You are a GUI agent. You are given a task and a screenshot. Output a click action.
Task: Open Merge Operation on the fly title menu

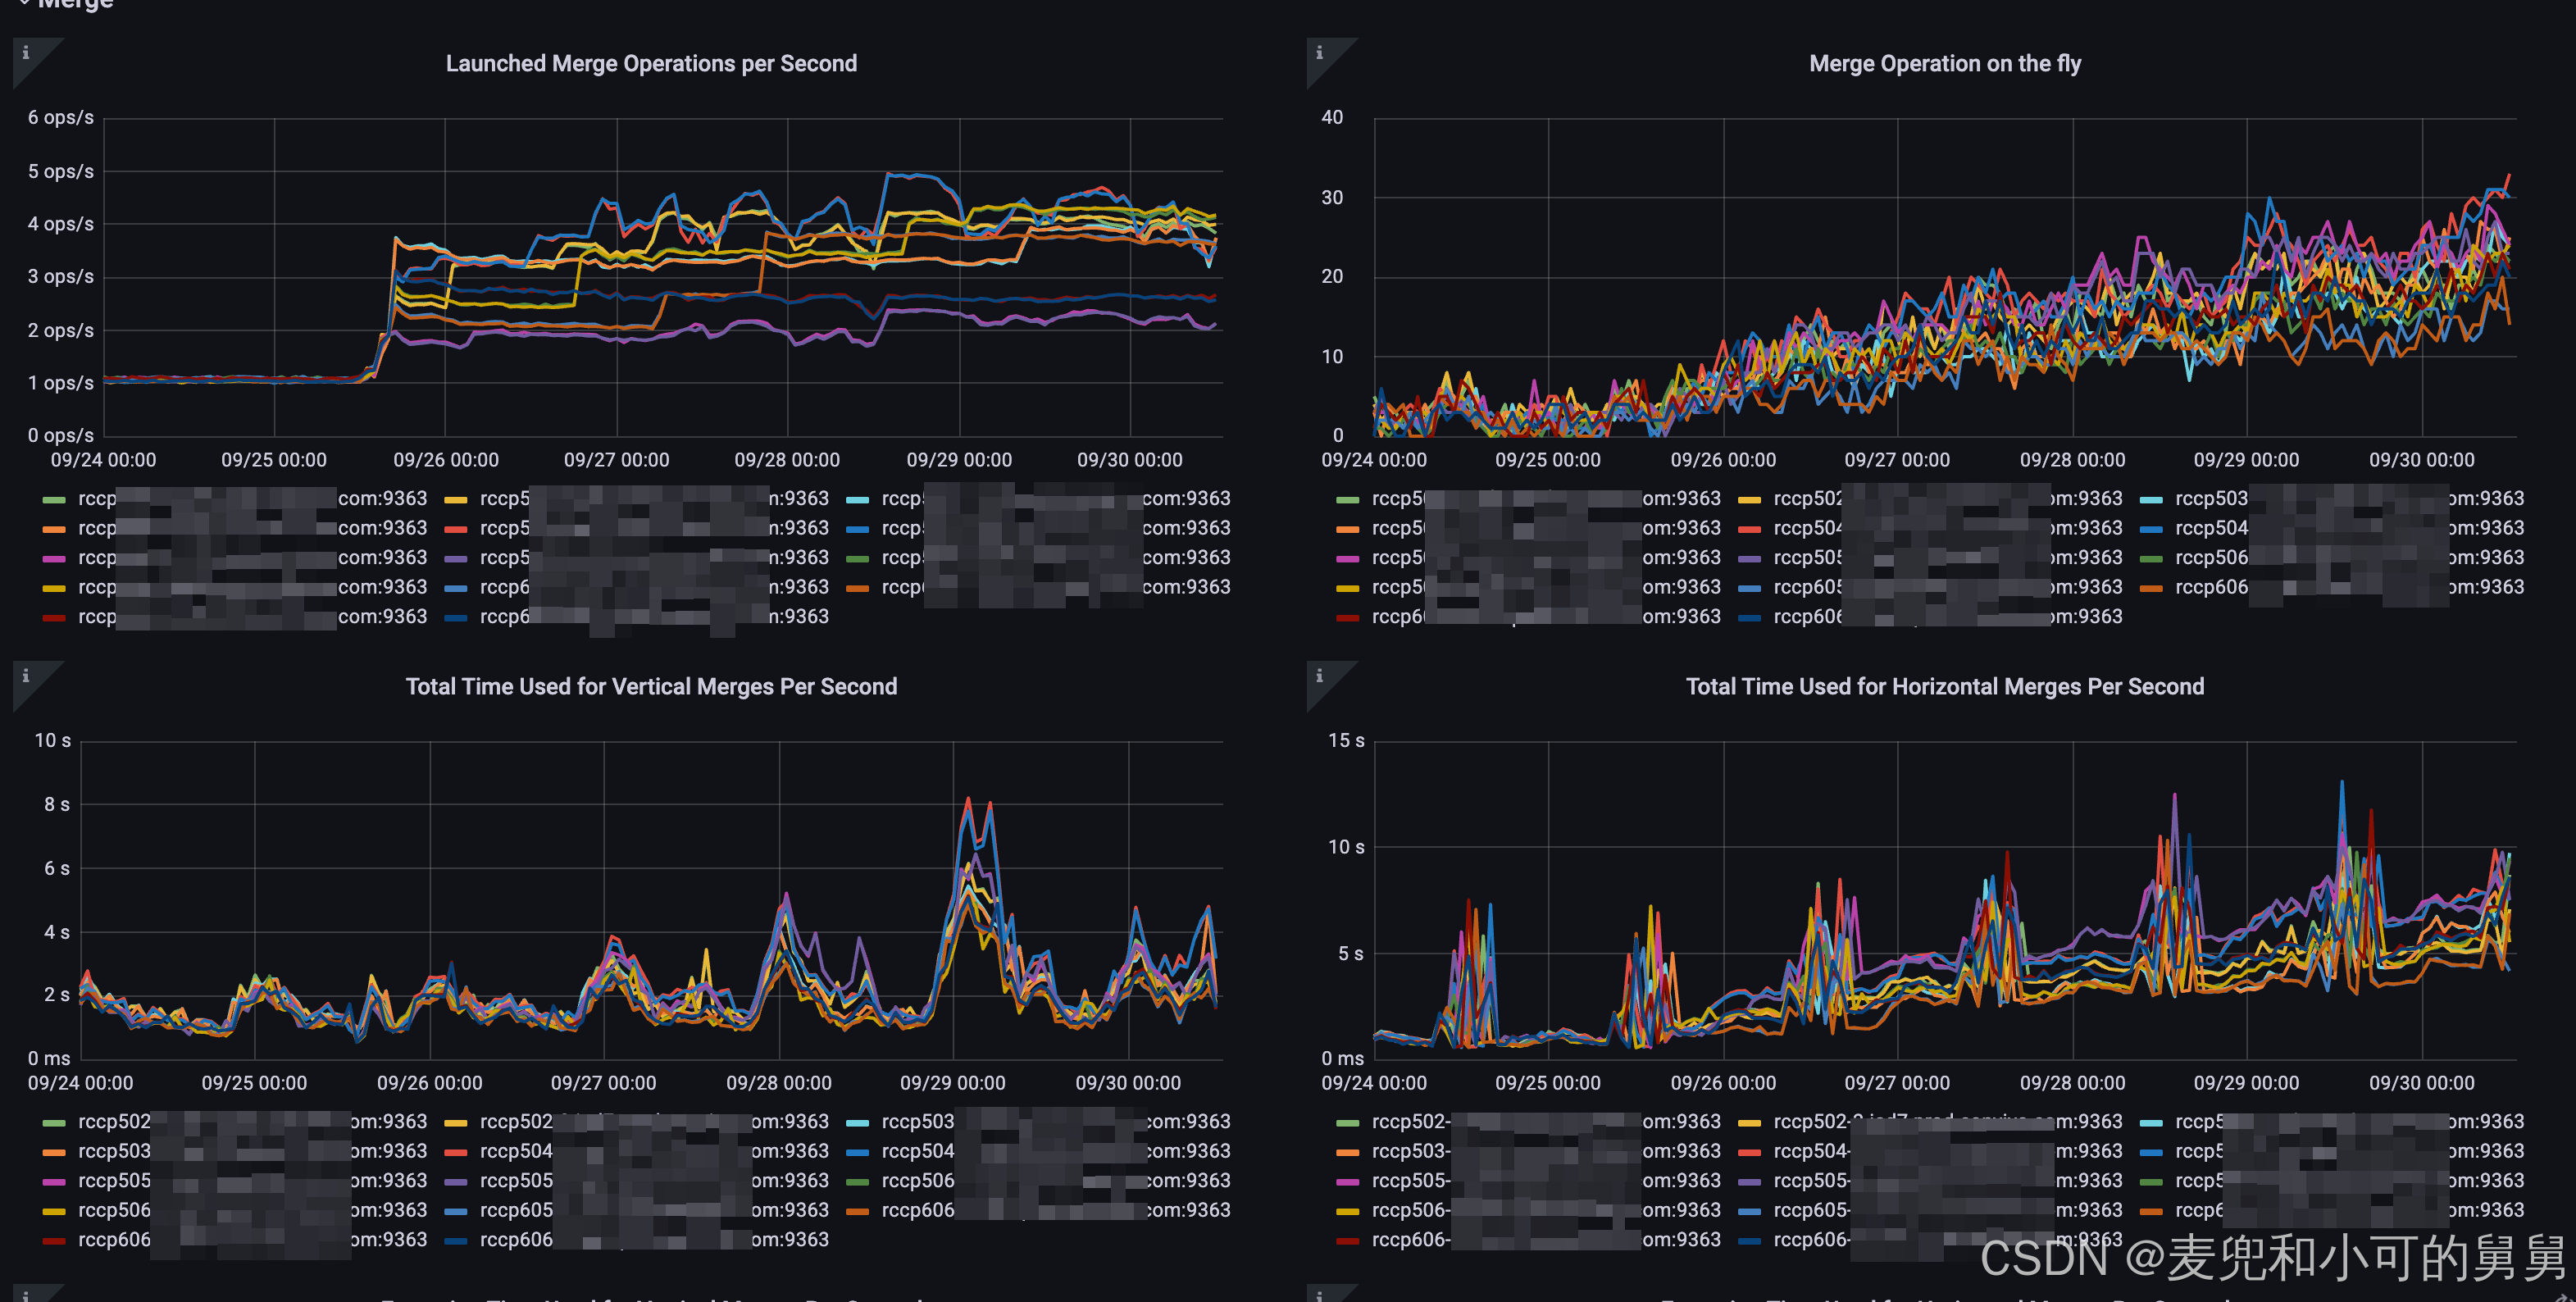1944,64
